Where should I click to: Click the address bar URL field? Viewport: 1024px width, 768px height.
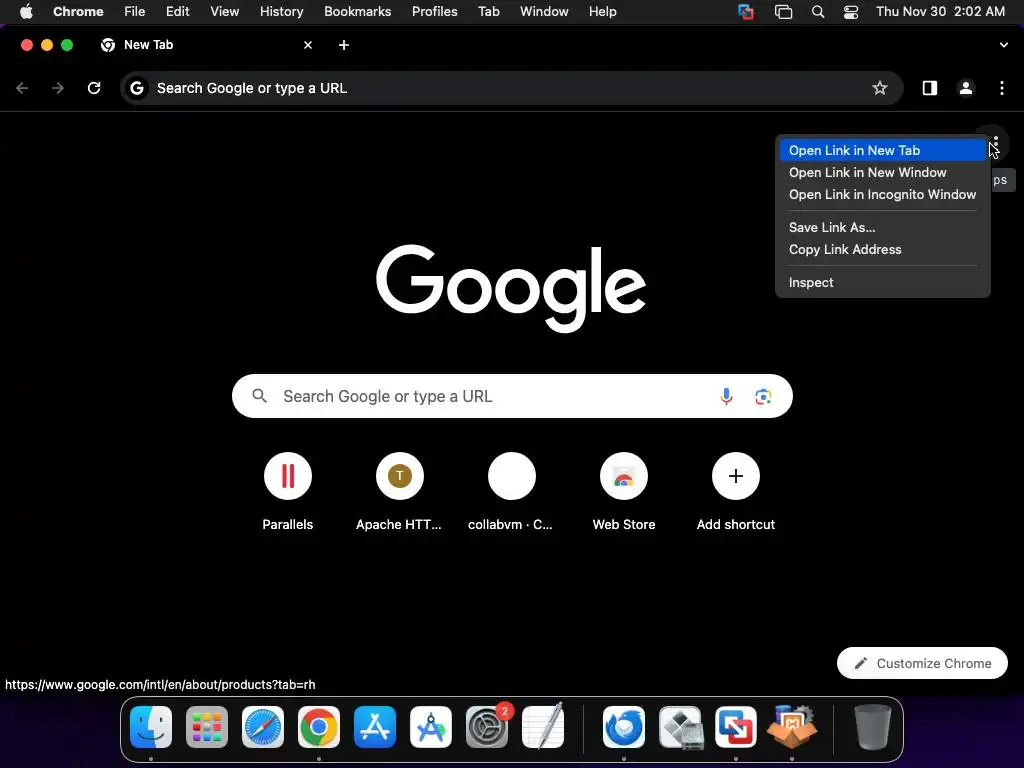[511, 88]
